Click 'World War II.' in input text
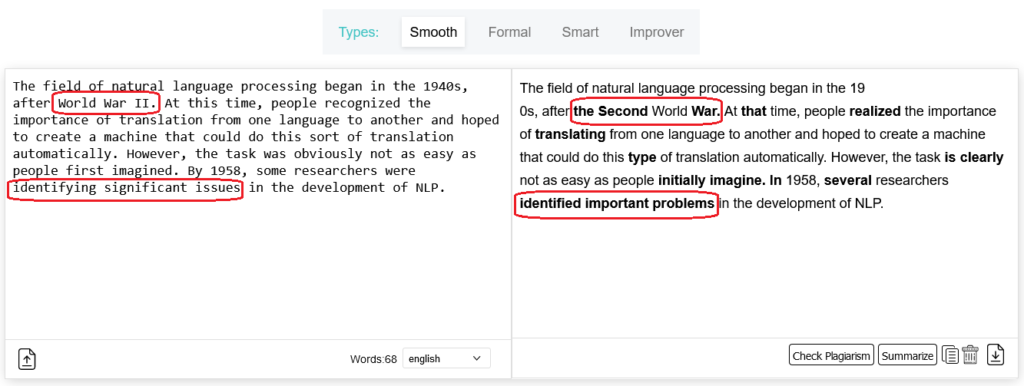The image size is (1024, 386). coord(108,103)
